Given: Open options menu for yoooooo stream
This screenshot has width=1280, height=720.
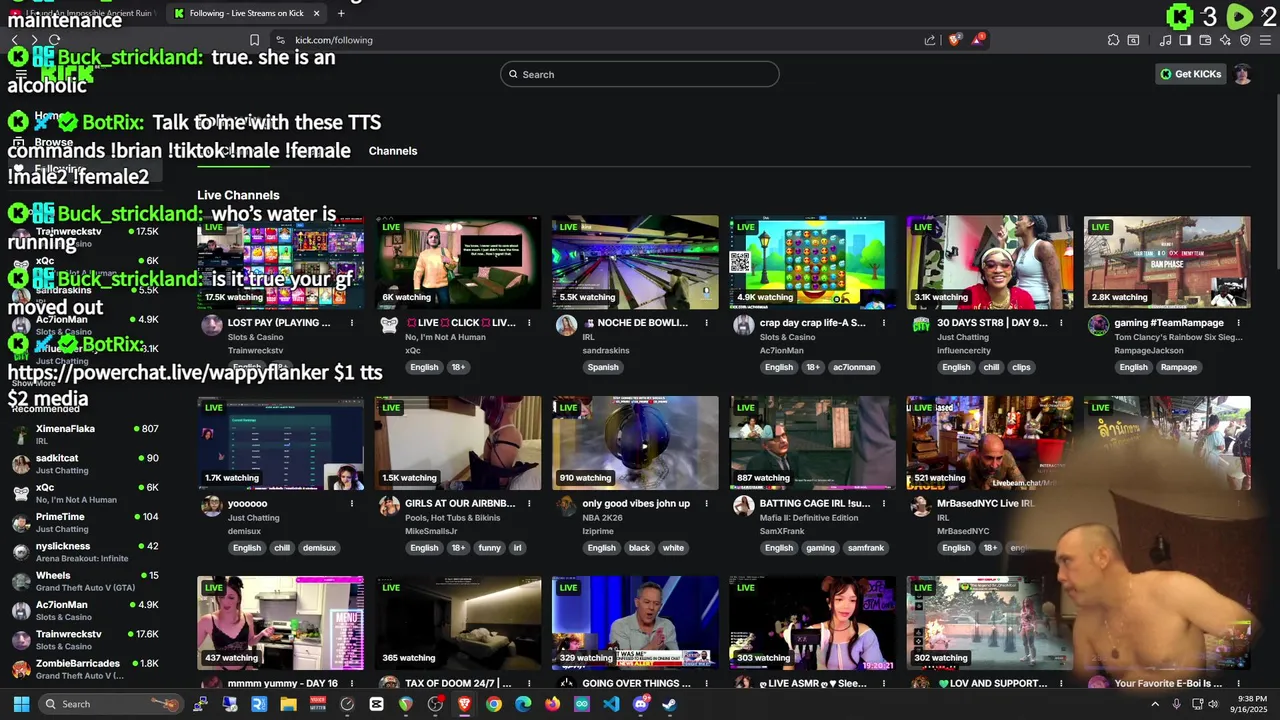Looking at the screenshot, I should (352, 504).
